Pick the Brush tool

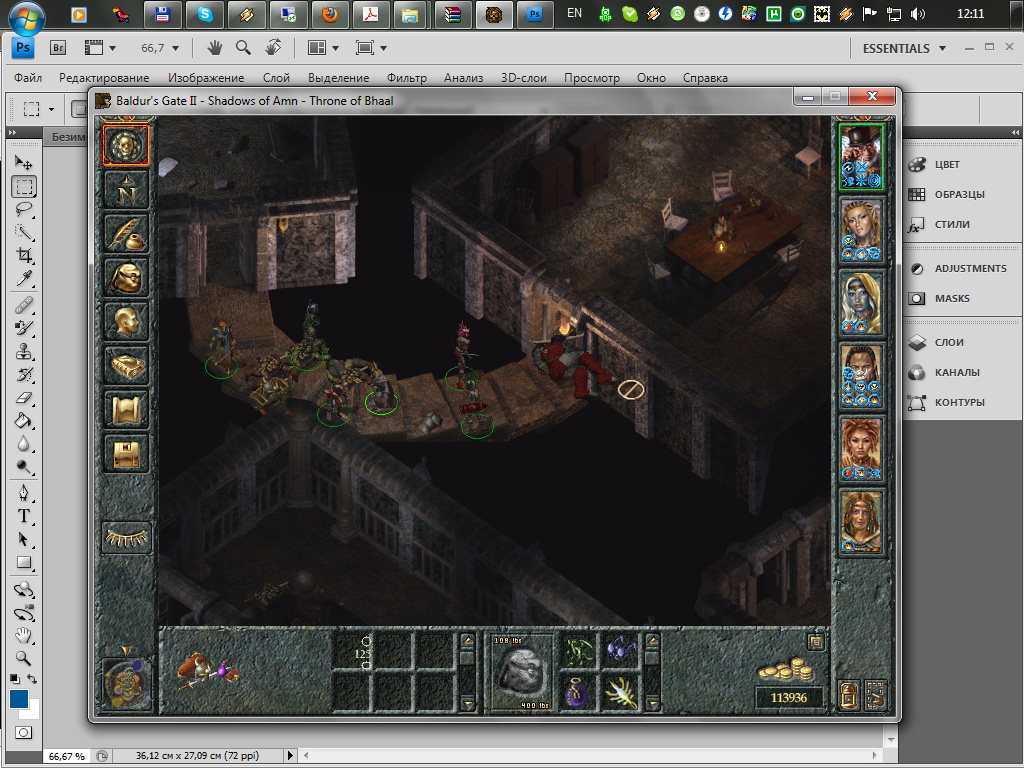click(24, 328)
